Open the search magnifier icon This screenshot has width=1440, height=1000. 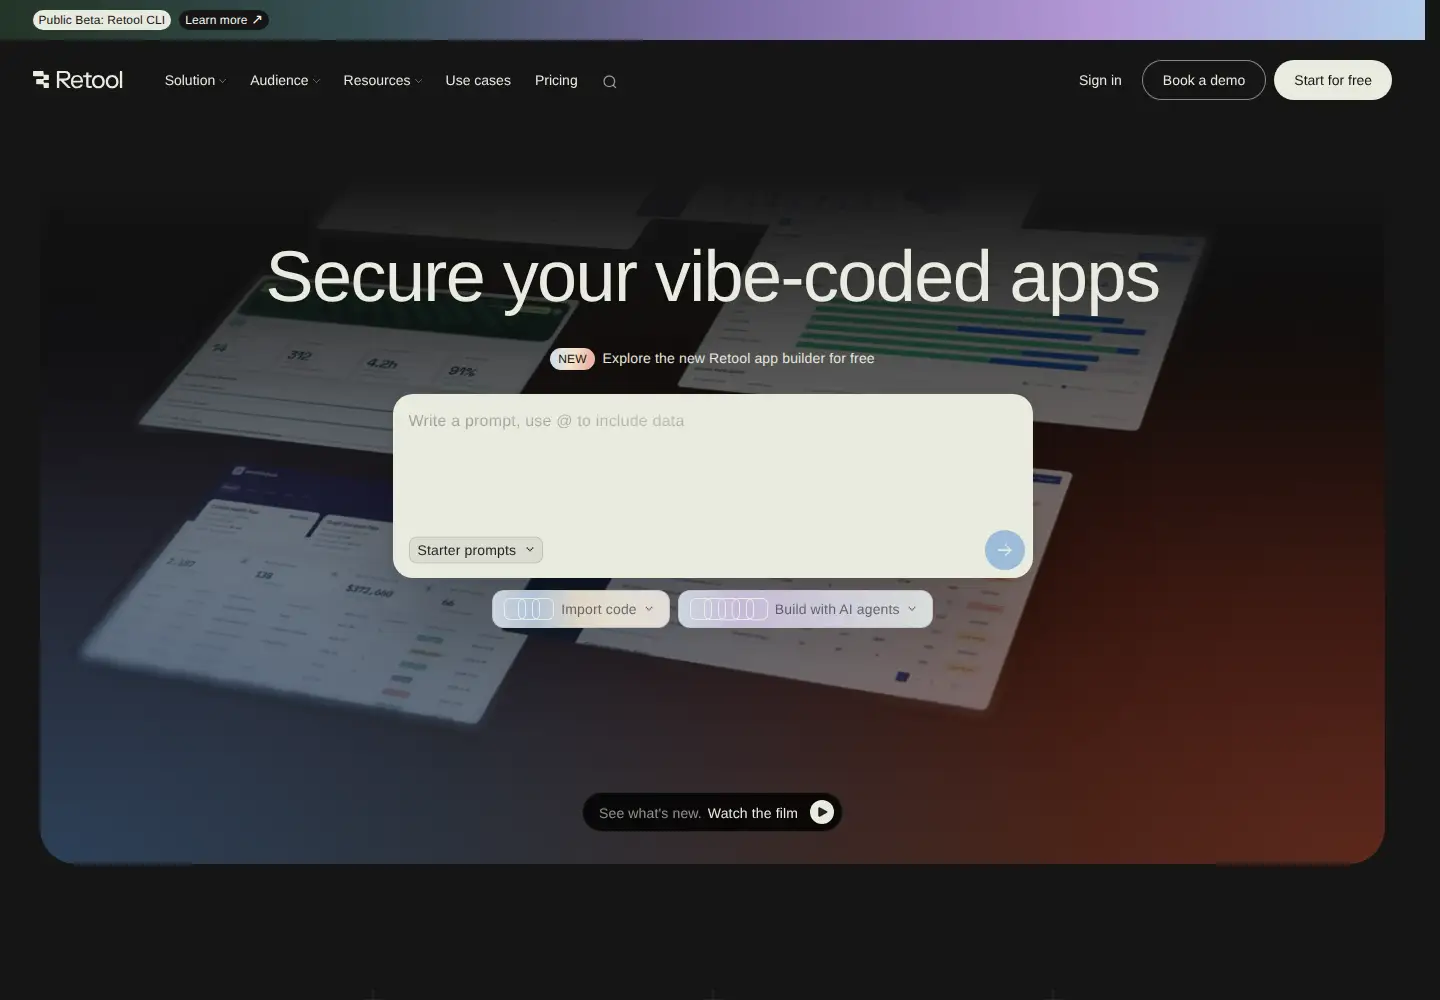[x=610, y=82]
